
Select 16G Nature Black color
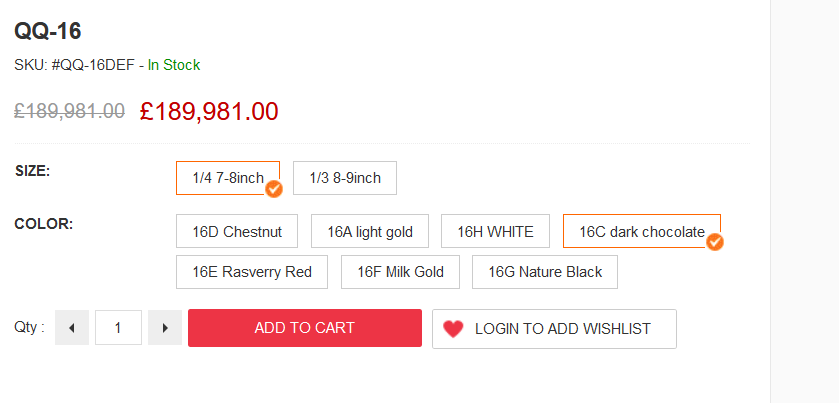click(545, 272)
